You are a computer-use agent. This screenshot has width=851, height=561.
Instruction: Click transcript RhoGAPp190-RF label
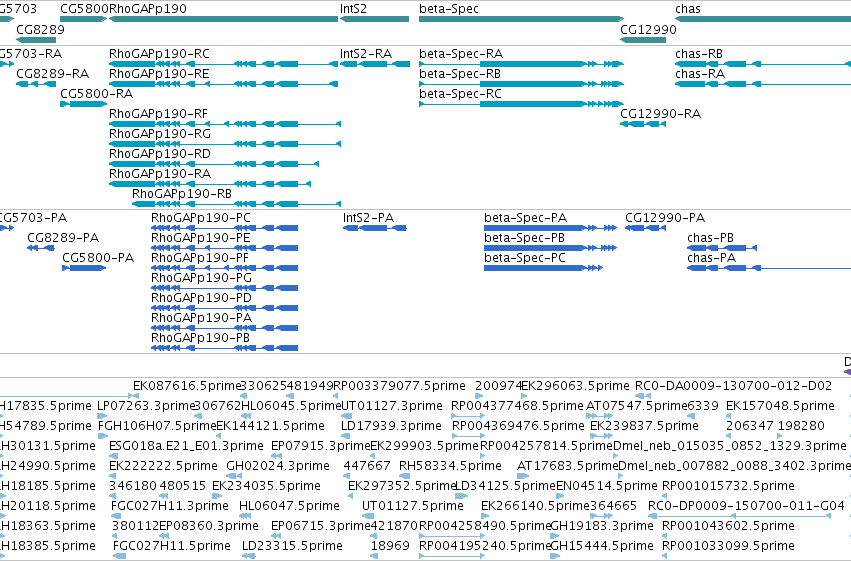[158, 114]
